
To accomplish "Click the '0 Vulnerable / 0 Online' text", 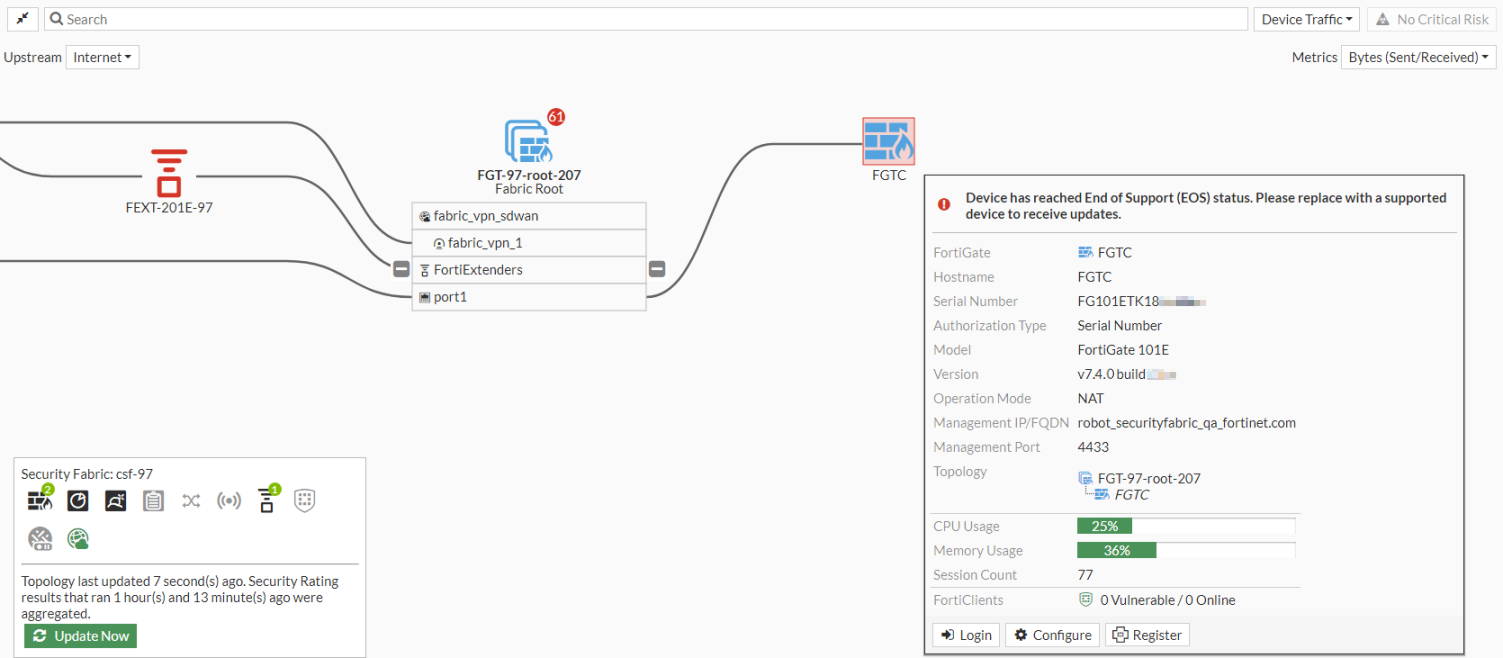I will (1168, 600).
